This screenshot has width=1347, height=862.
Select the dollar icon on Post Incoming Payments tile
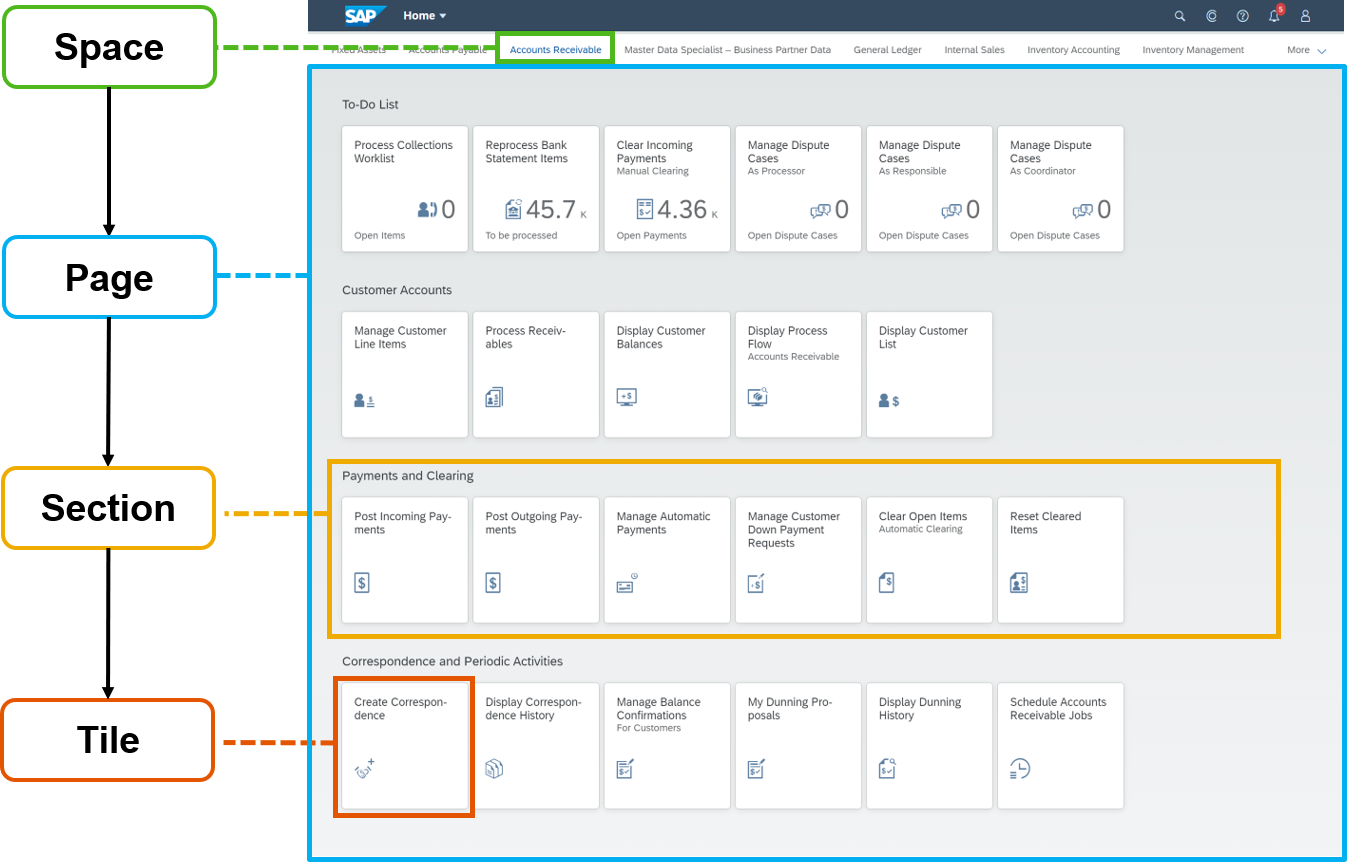[361, 581]
